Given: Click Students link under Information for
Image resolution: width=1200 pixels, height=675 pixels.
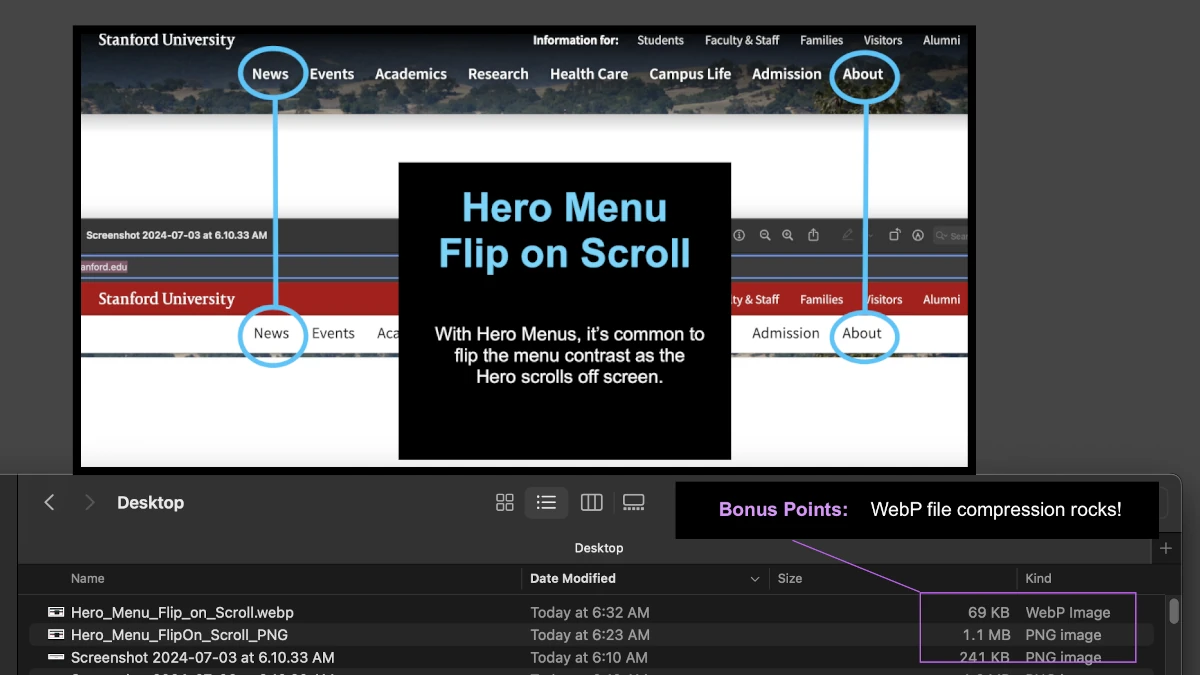Looking at the screenshot, I should [x=660, y=41].
